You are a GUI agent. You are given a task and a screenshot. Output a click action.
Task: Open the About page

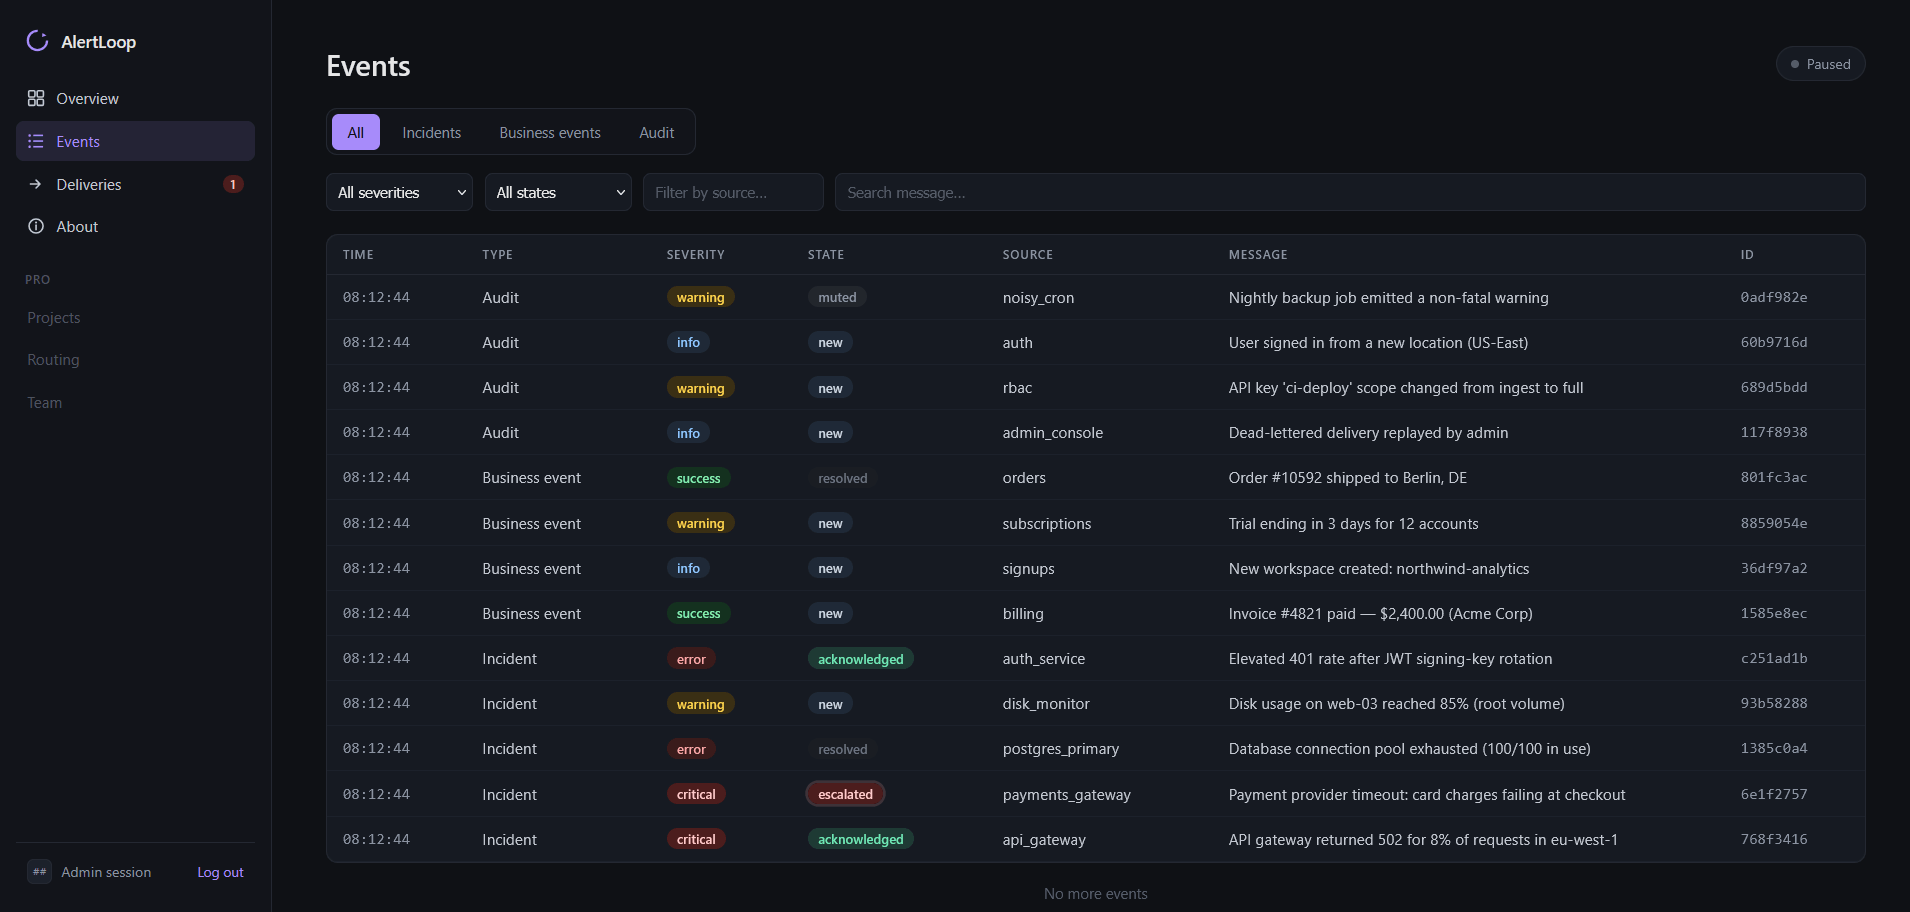[x=135, y=226]
